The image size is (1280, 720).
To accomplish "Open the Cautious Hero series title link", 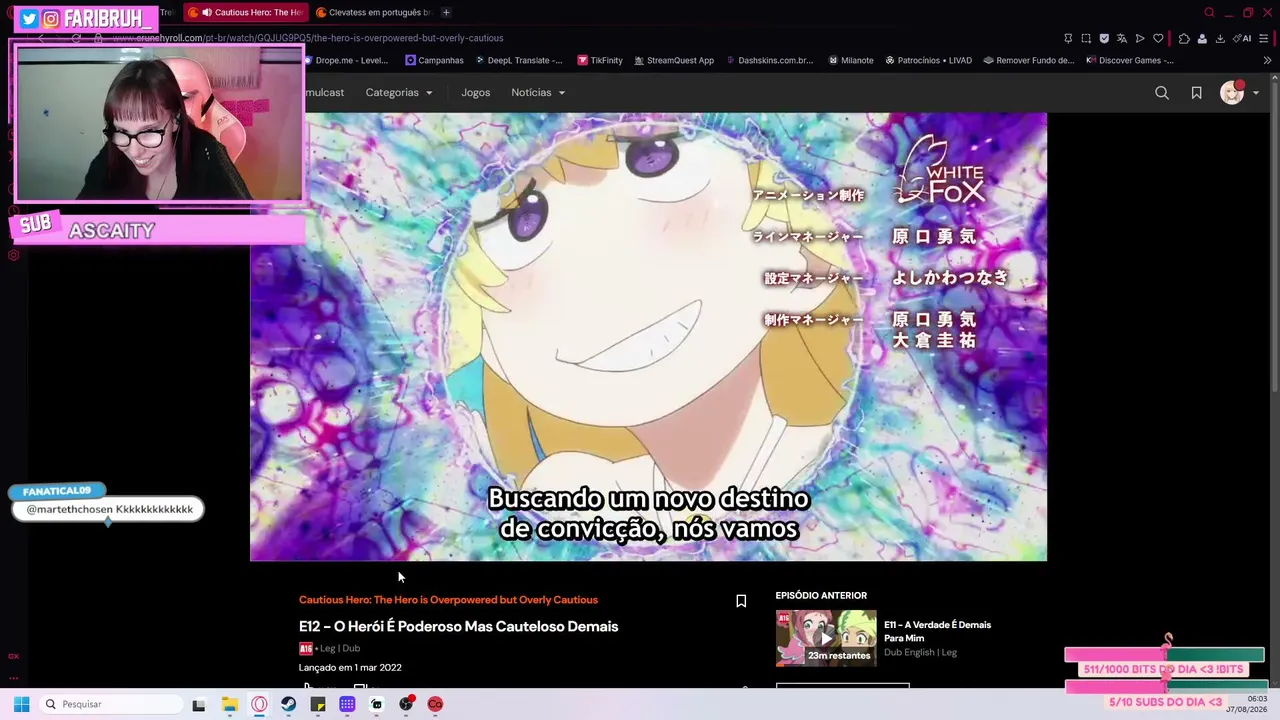I will pyautogui.click(x=448, y=600).
